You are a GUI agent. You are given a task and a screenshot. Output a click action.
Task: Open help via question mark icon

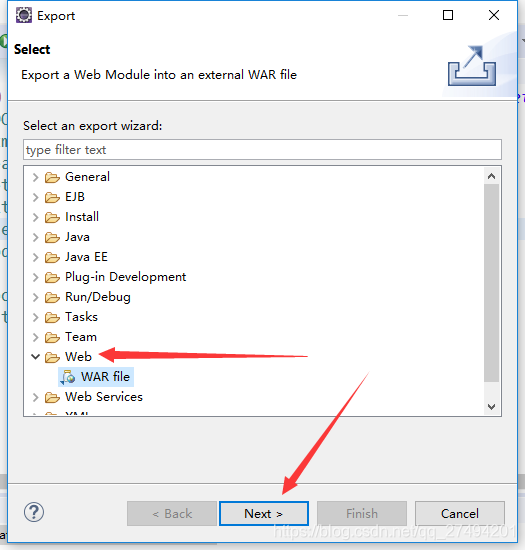(x=34, y=512)
